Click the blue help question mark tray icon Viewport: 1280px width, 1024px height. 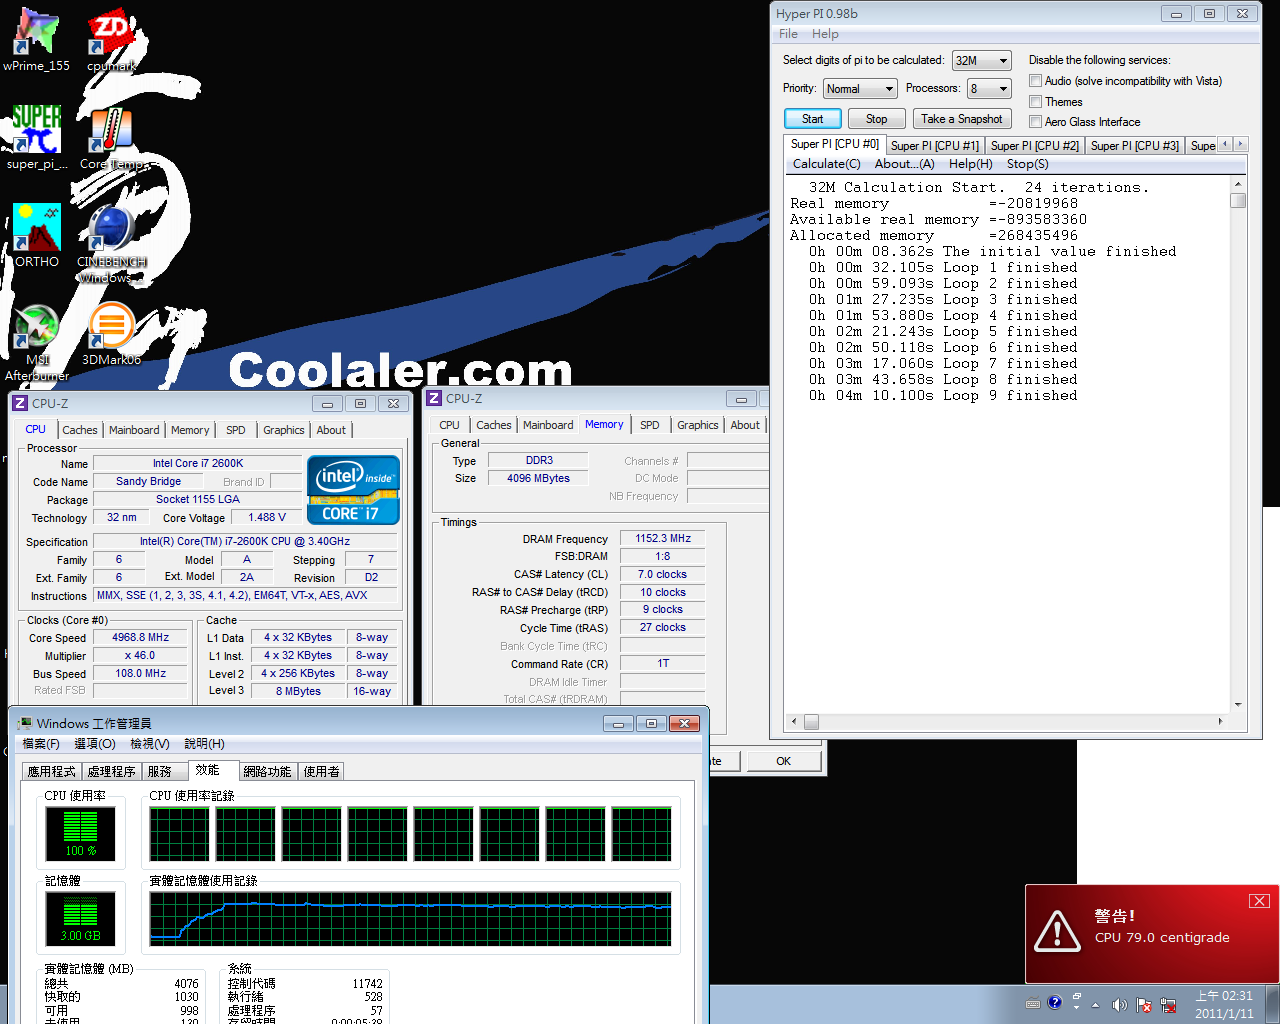pos(1054,1002)
